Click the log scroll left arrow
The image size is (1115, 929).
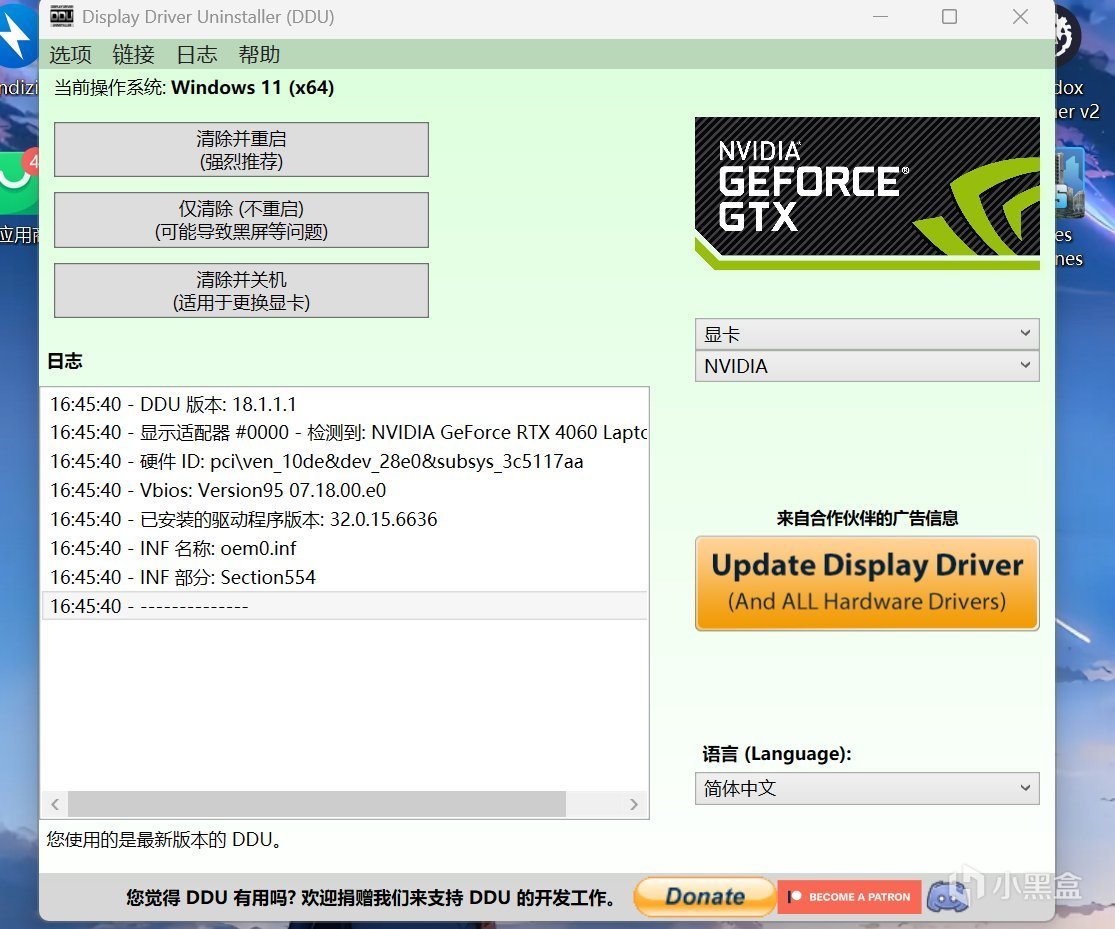pyautogui.click(x=55, y=805)
